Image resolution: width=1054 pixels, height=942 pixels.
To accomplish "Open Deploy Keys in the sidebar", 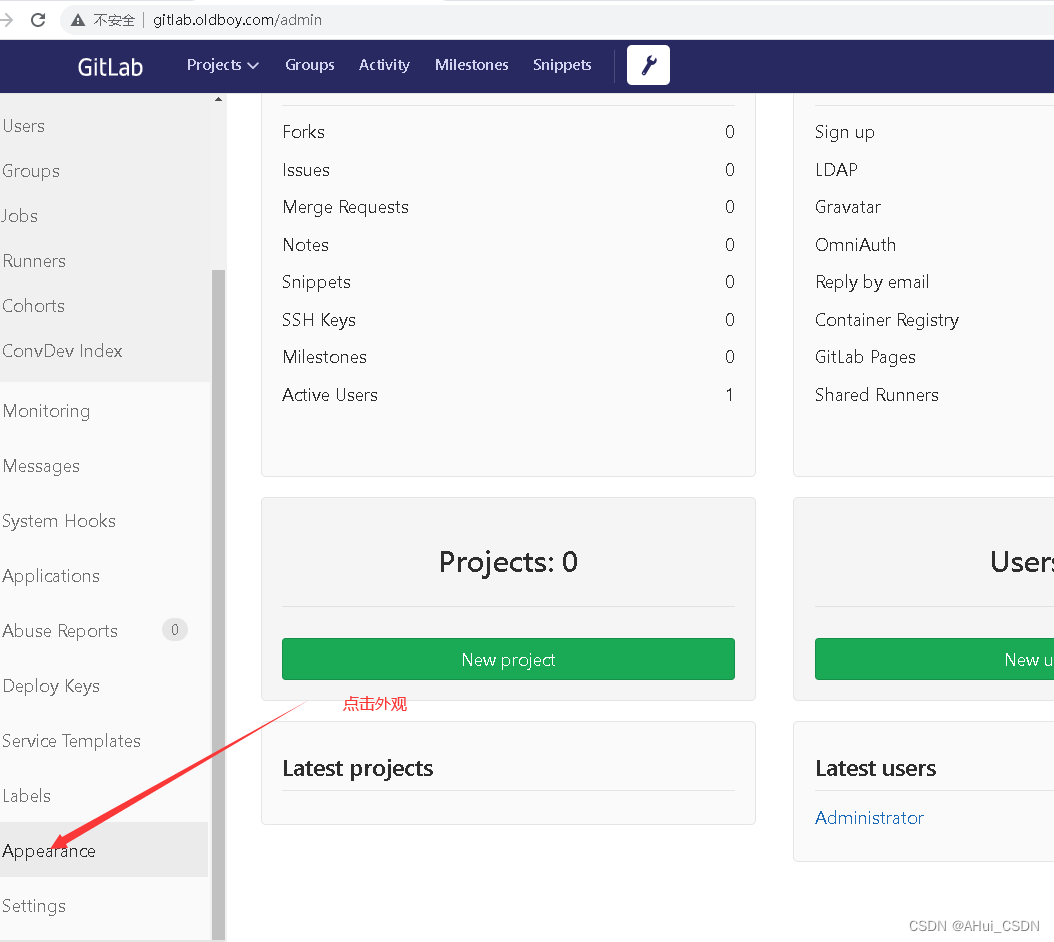I will click(51, 686).
